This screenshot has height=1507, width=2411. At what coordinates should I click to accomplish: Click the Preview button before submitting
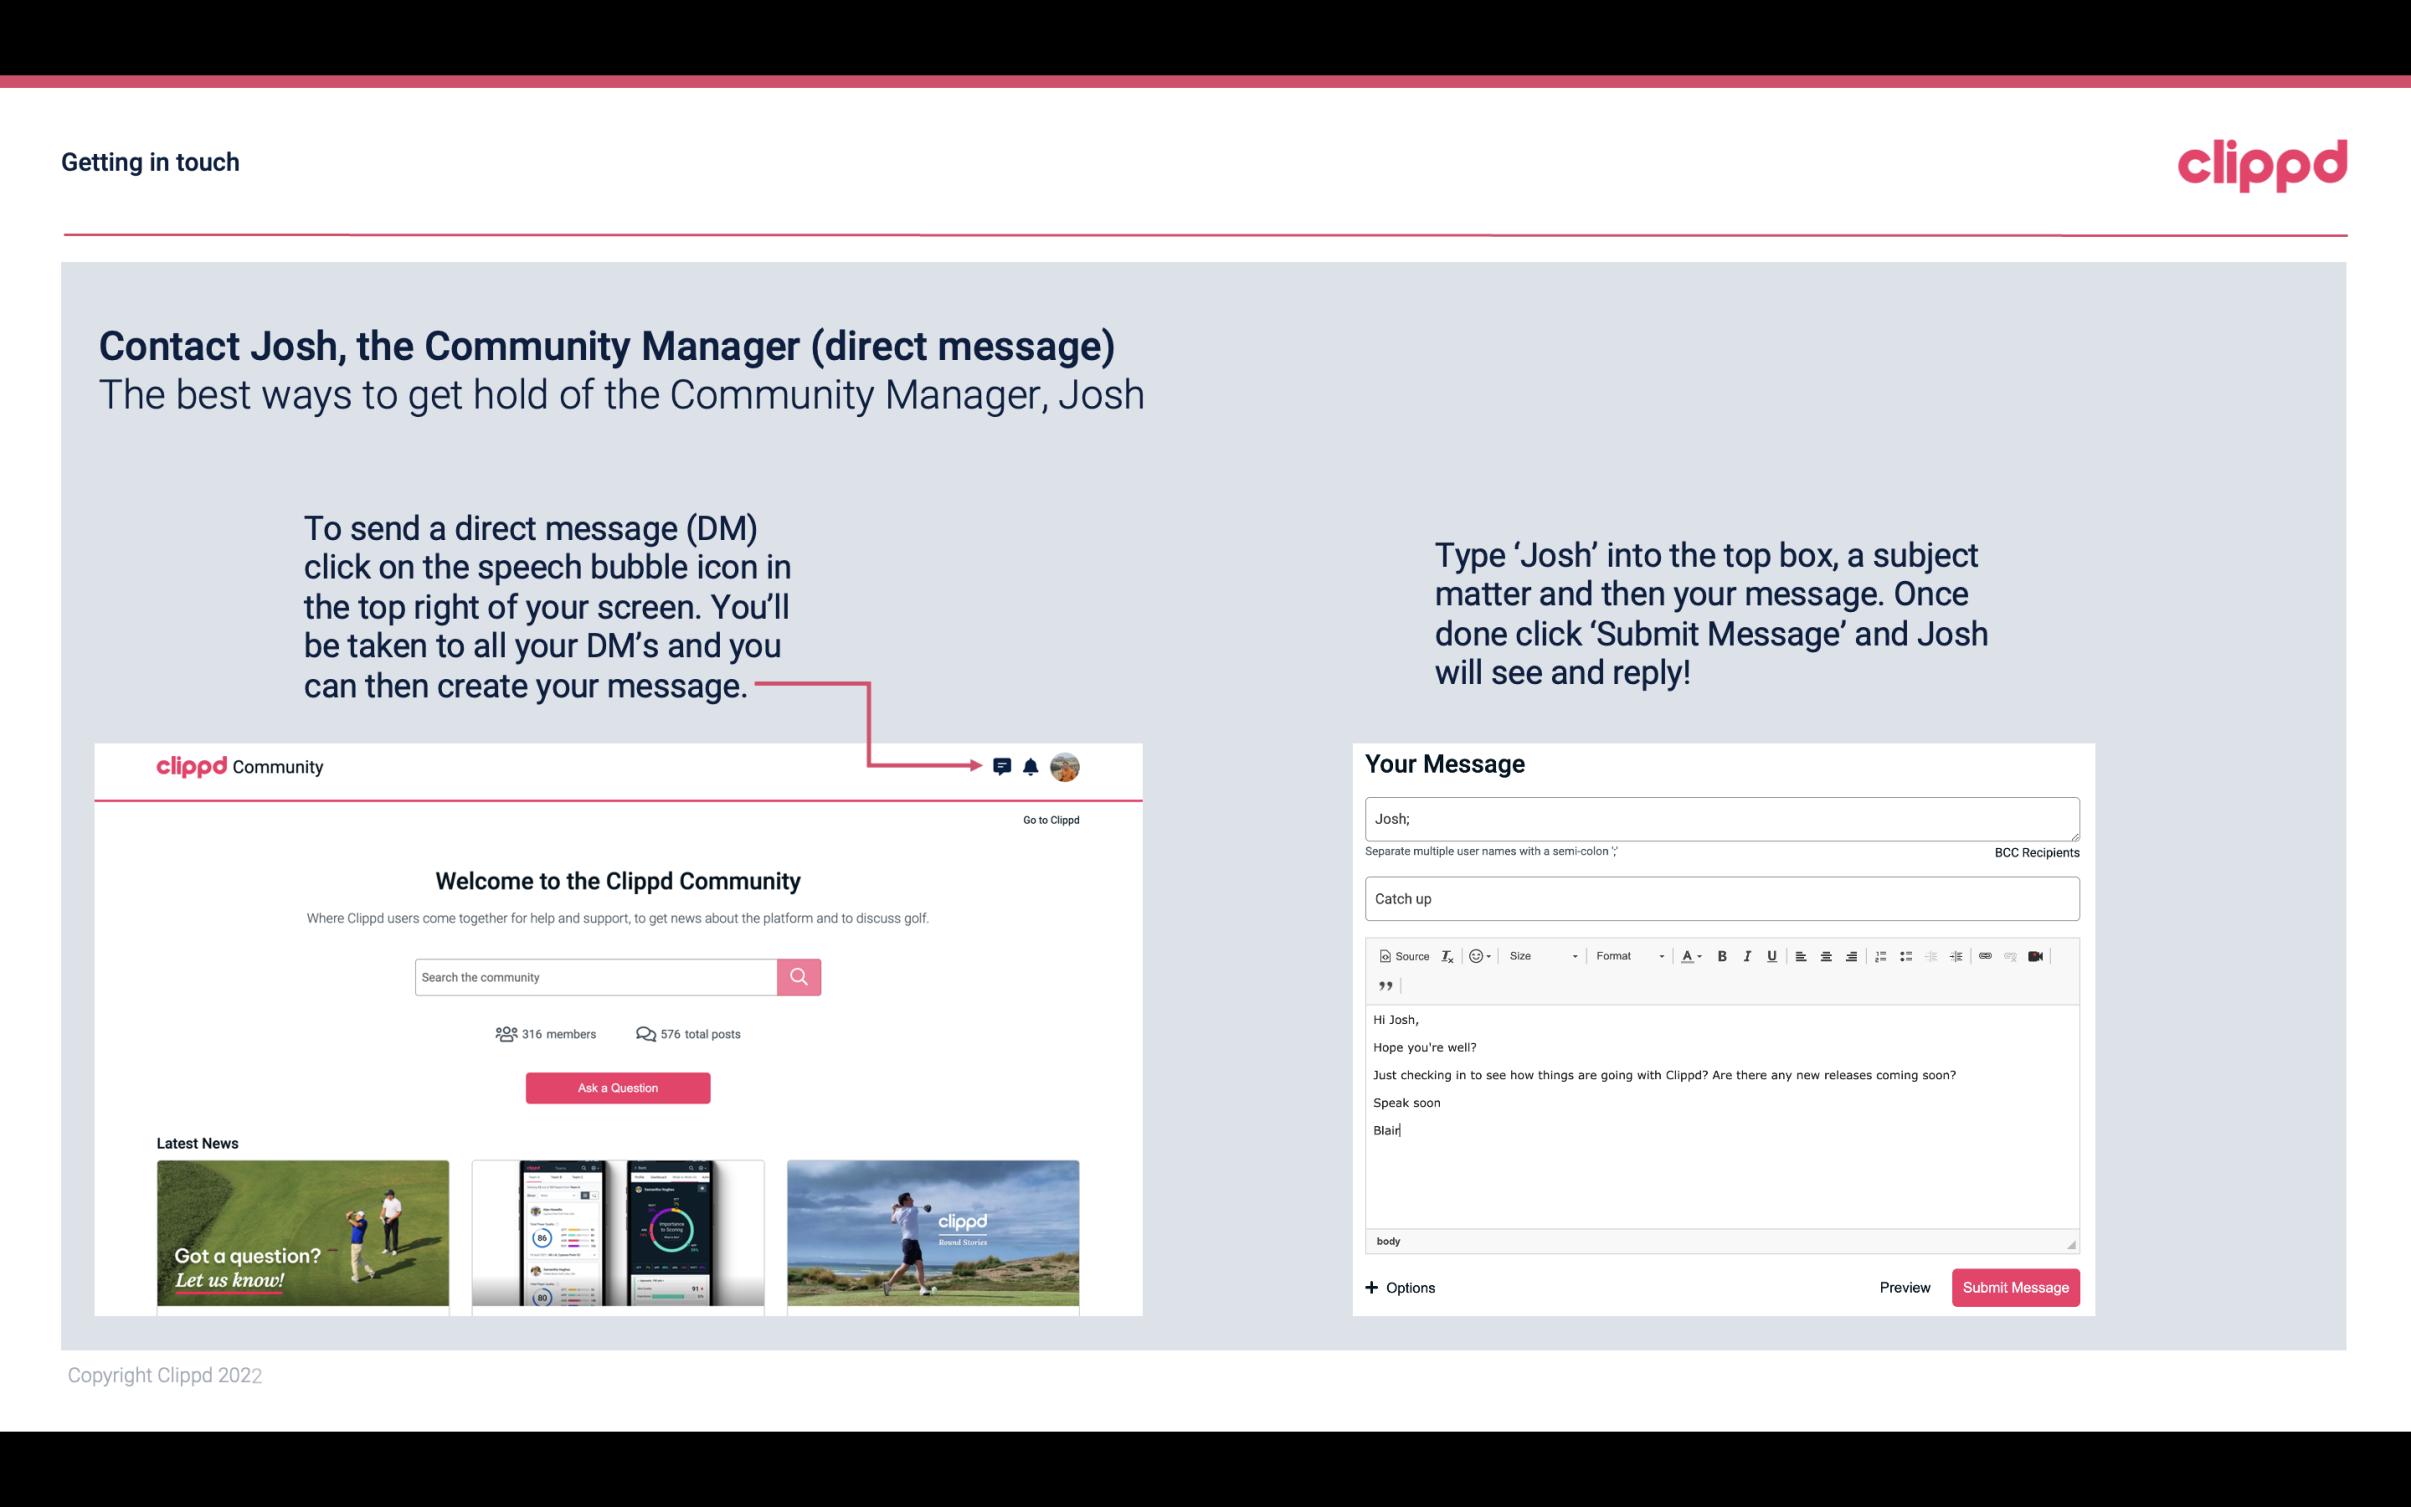pos(1904,1288)
